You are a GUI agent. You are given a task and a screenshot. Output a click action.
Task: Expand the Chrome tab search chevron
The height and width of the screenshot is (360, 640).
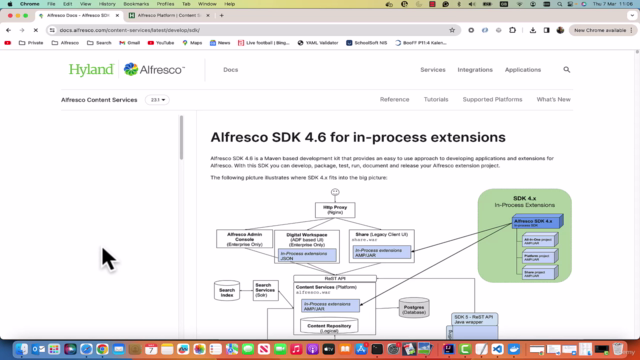point(632,16)
